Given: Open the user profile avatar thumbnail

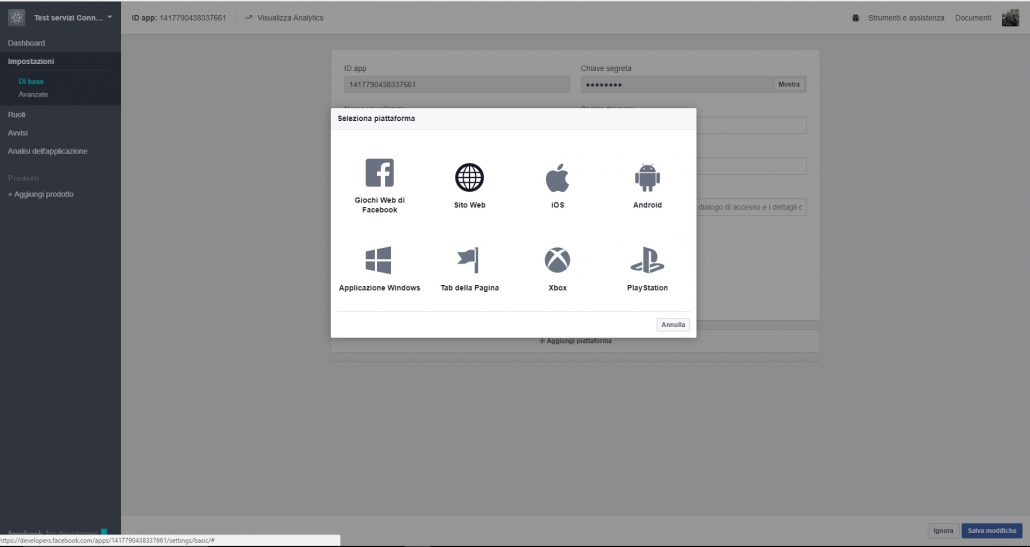Looking at the screenshot, I should coord(1010,18).
